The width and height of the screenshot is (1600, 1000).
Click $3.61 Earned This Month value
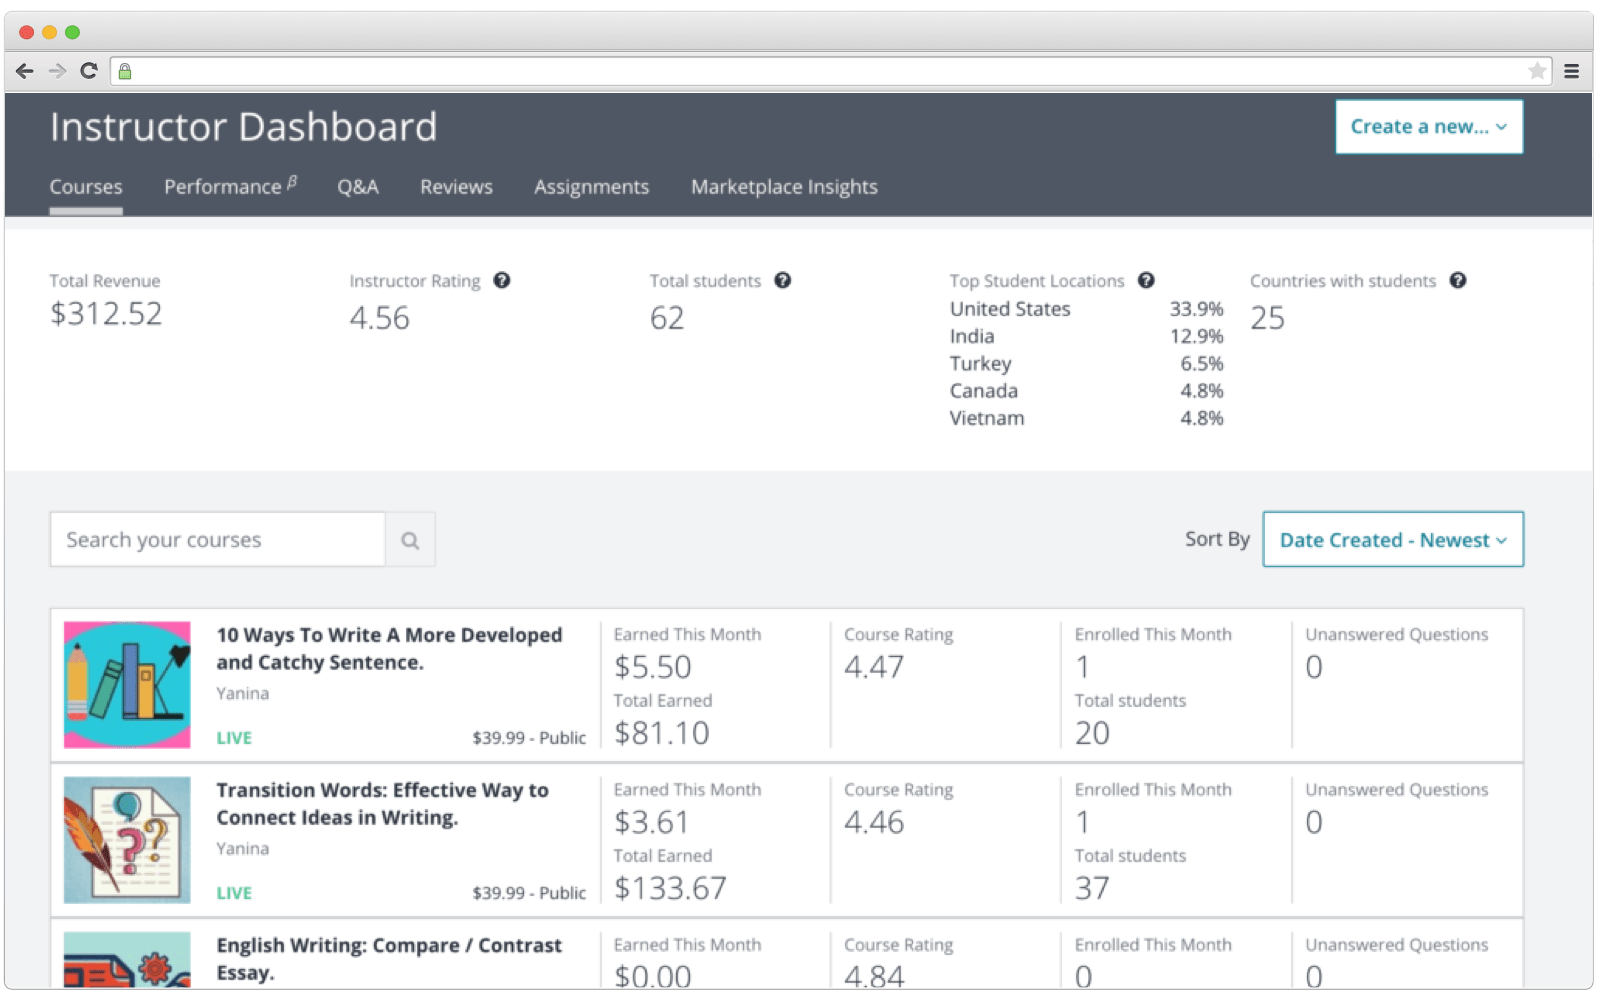pos(651,822)
